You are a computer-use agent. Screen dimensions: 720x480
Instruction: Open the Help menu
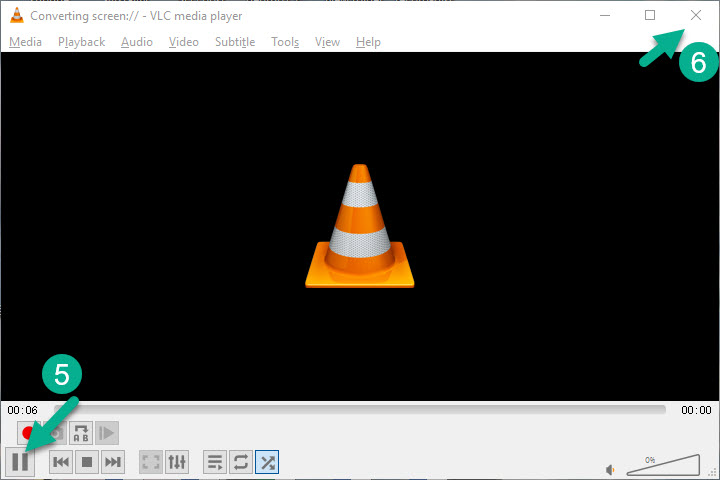(x=368, y=42)
